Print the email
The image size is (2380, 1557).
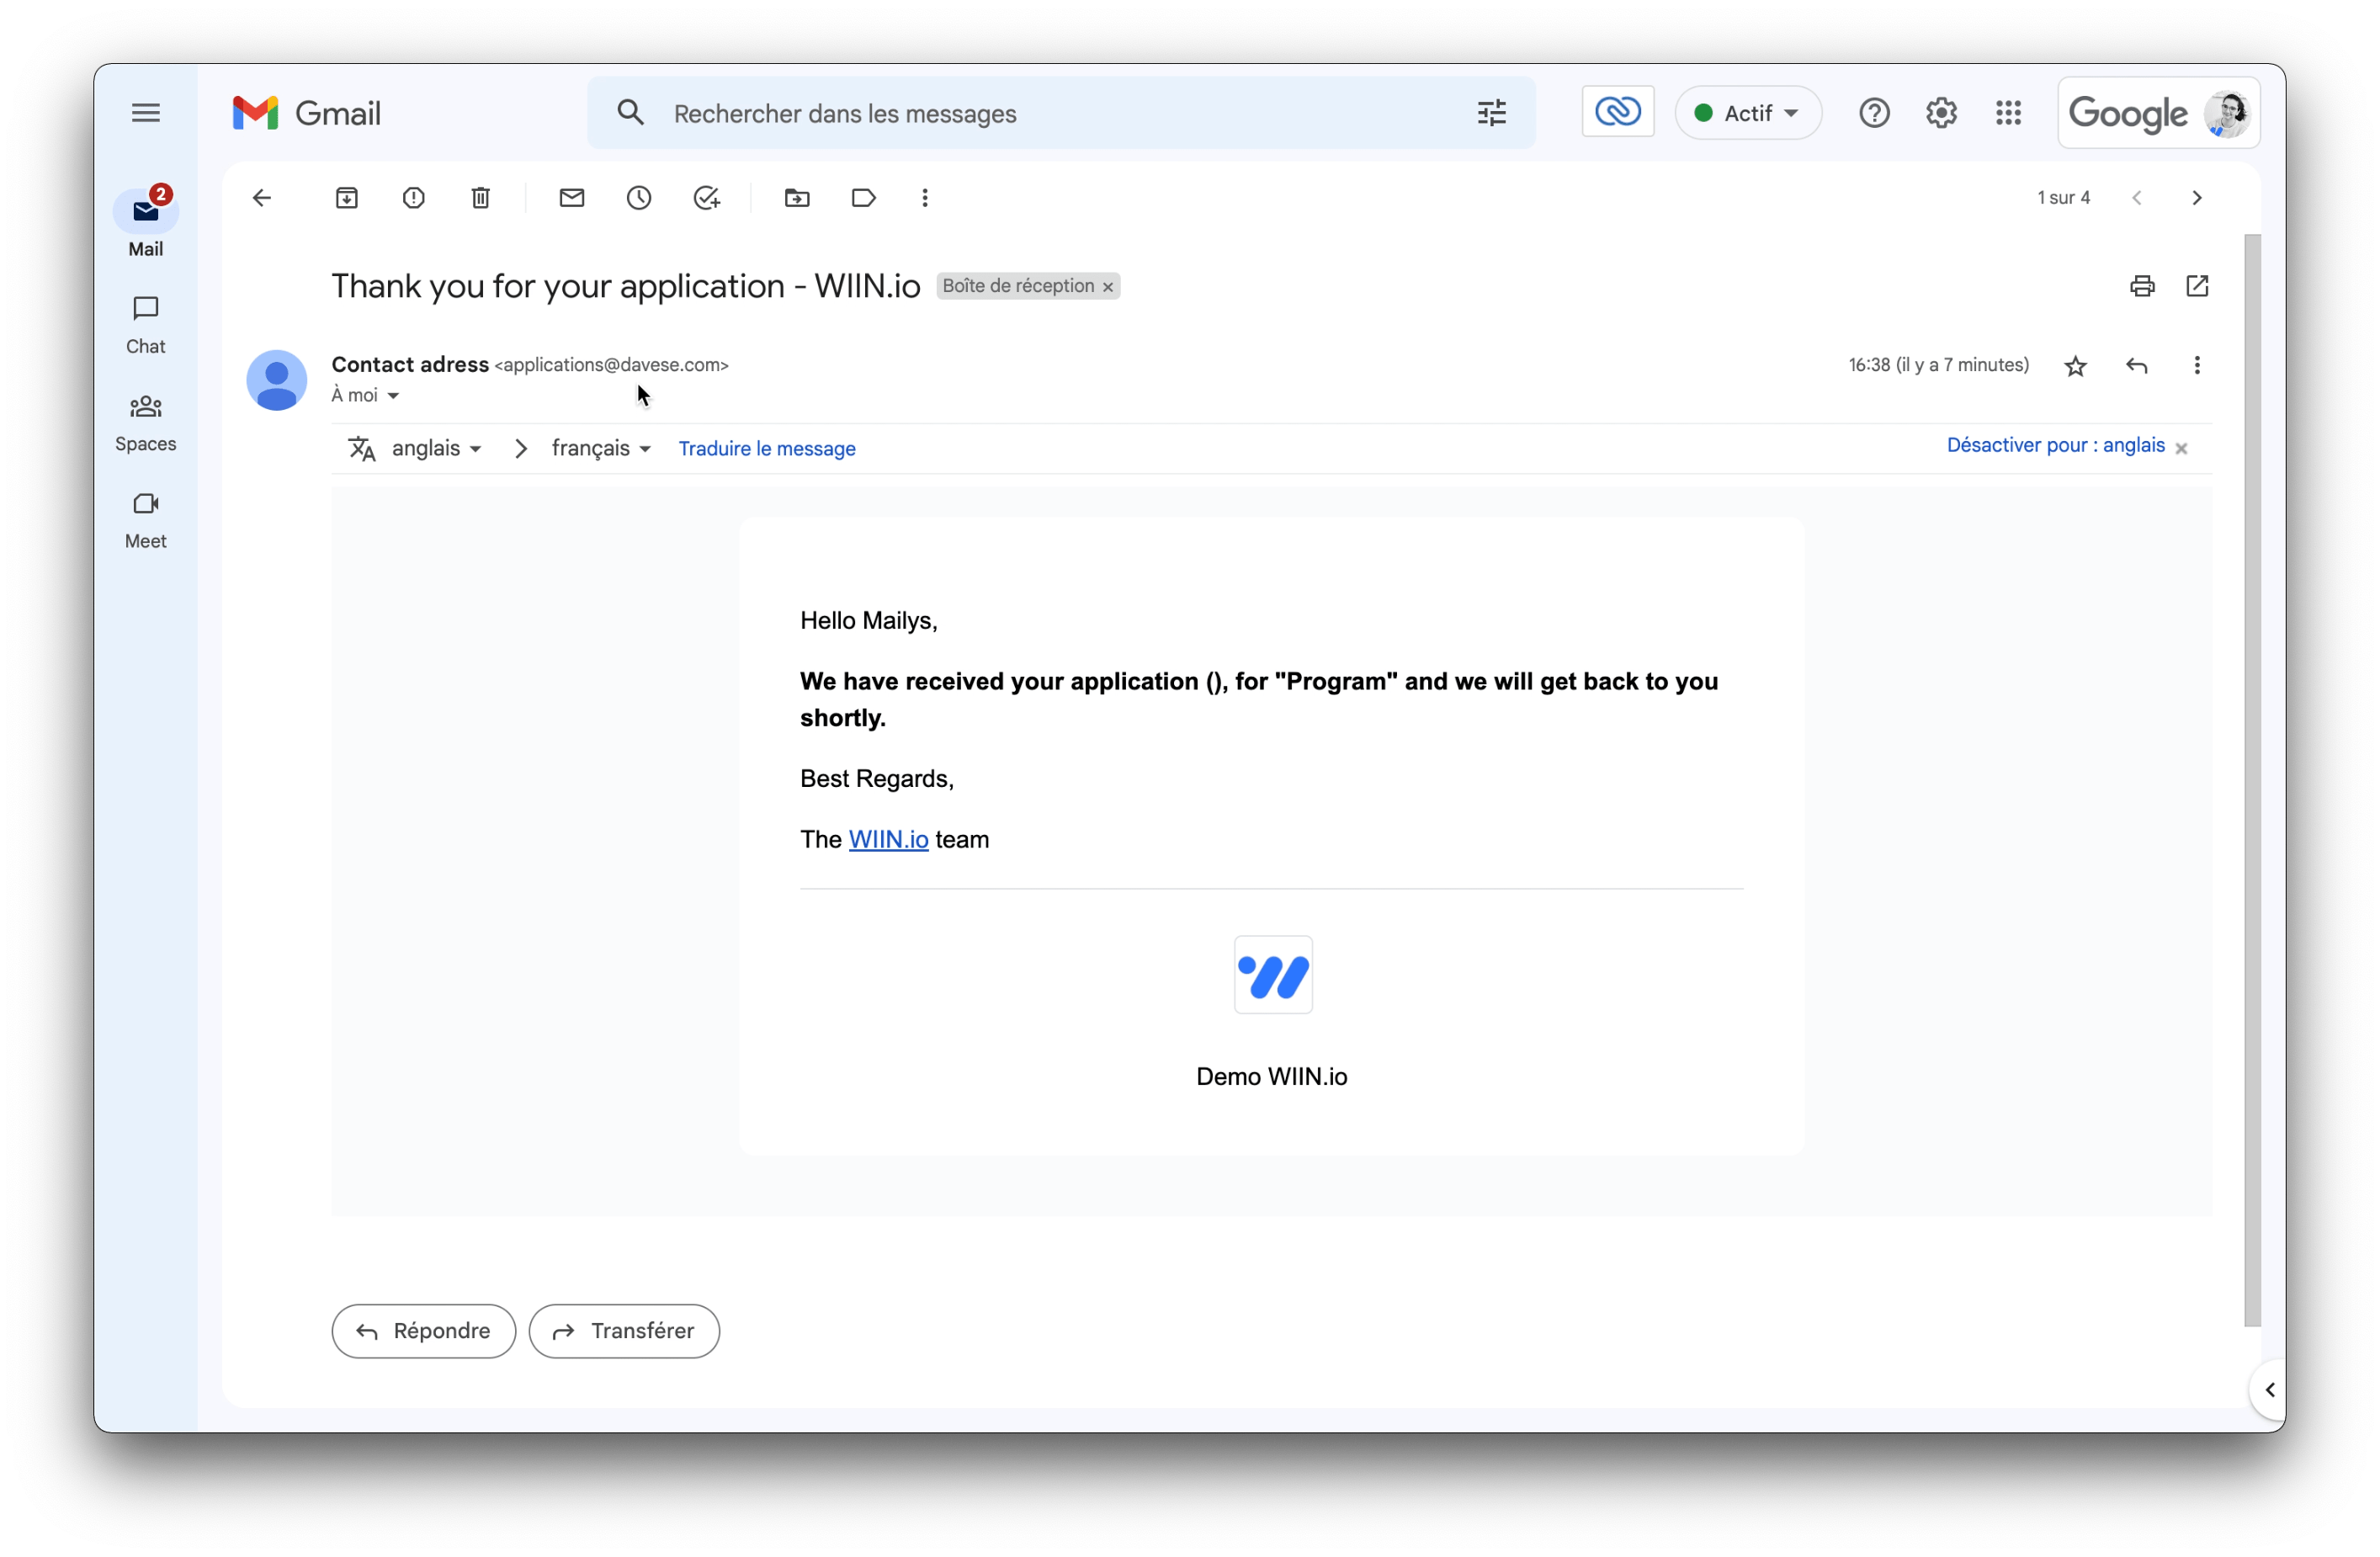tap(2141, 286)
